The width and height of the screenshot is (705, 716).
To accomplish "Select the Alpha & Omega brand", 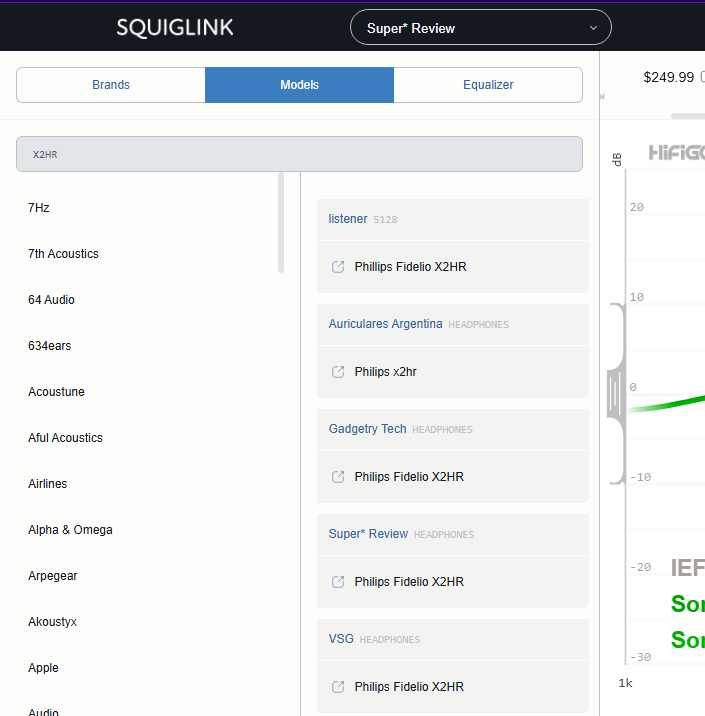I will pos(70,530).
